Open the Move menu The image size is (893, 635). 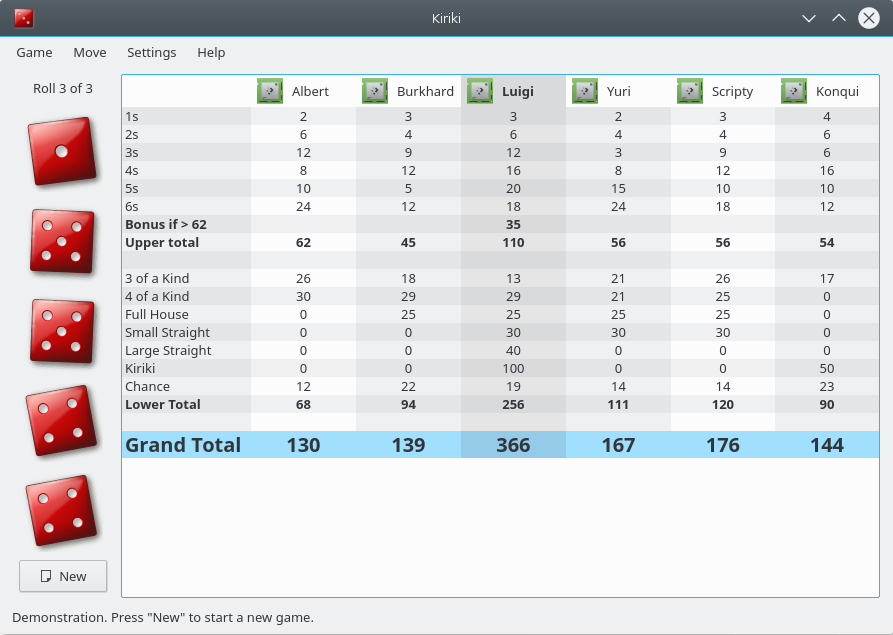click(x=89, y=52)
